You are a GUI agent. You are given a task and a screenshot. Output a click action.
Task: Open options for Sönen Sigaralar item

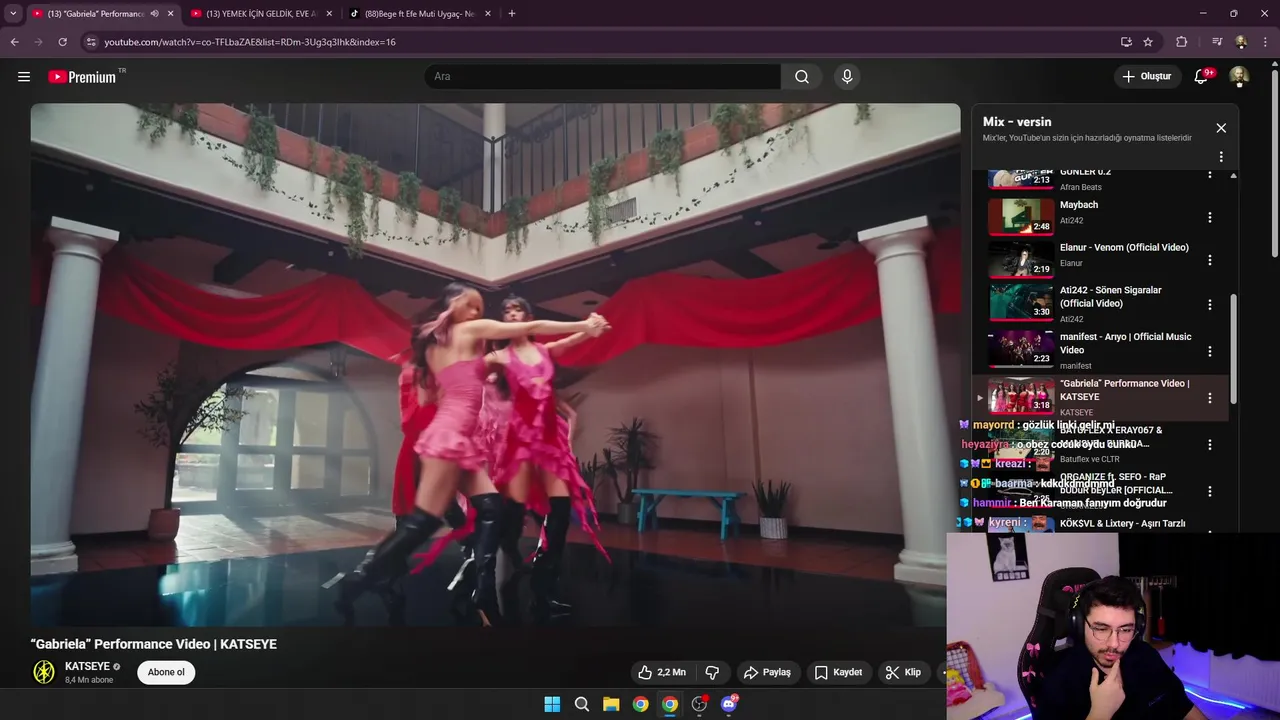click(1209, 304)
